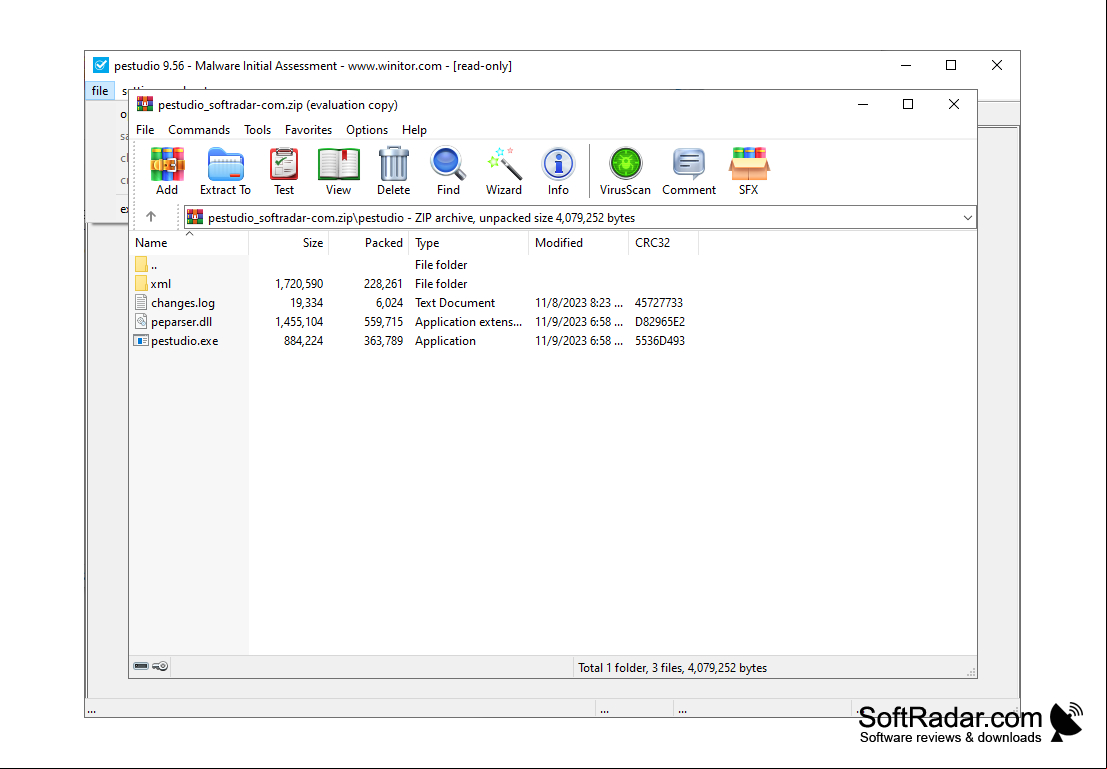Screen dimensions: 1107x769
Task: Select the peparser.dll file name
Action: tap(181, 322)
